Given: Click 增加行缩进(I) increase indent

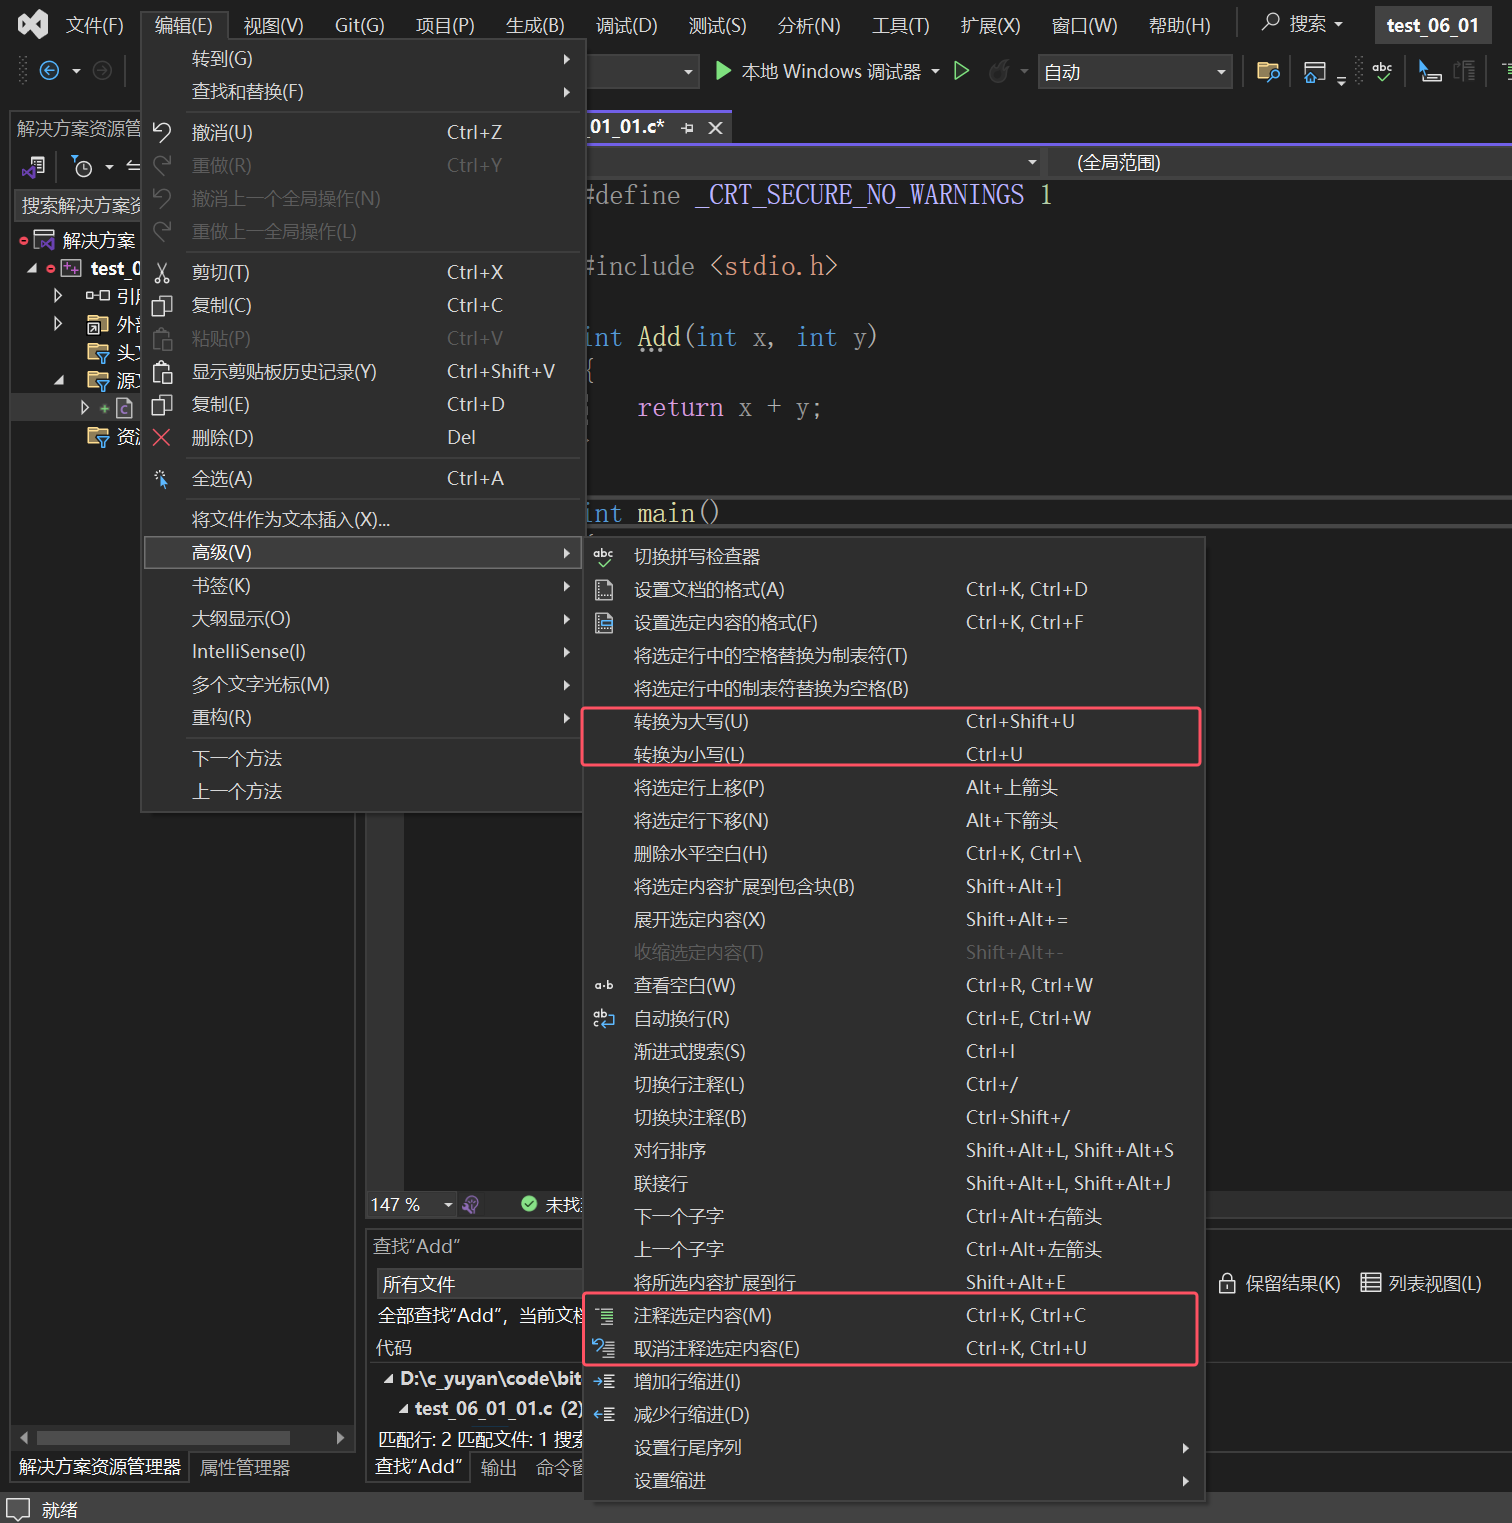Looking at the screenshot, I should pos(894,1381).
